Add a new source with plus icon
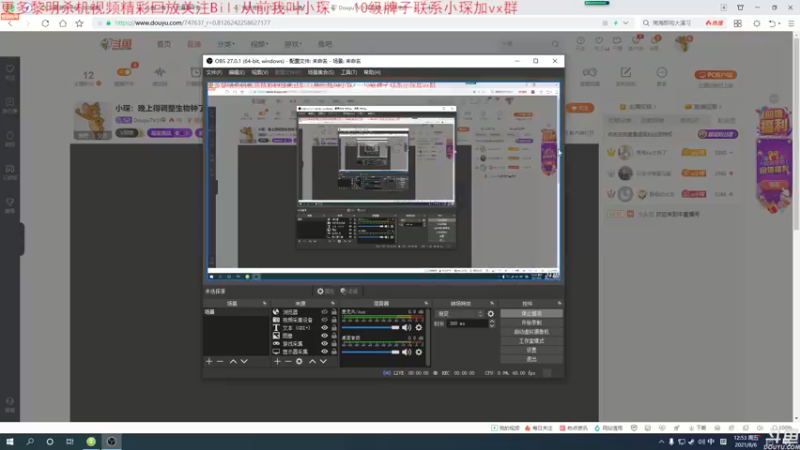The width and height of the screenshot is (800, 450). tap(277, 361)
